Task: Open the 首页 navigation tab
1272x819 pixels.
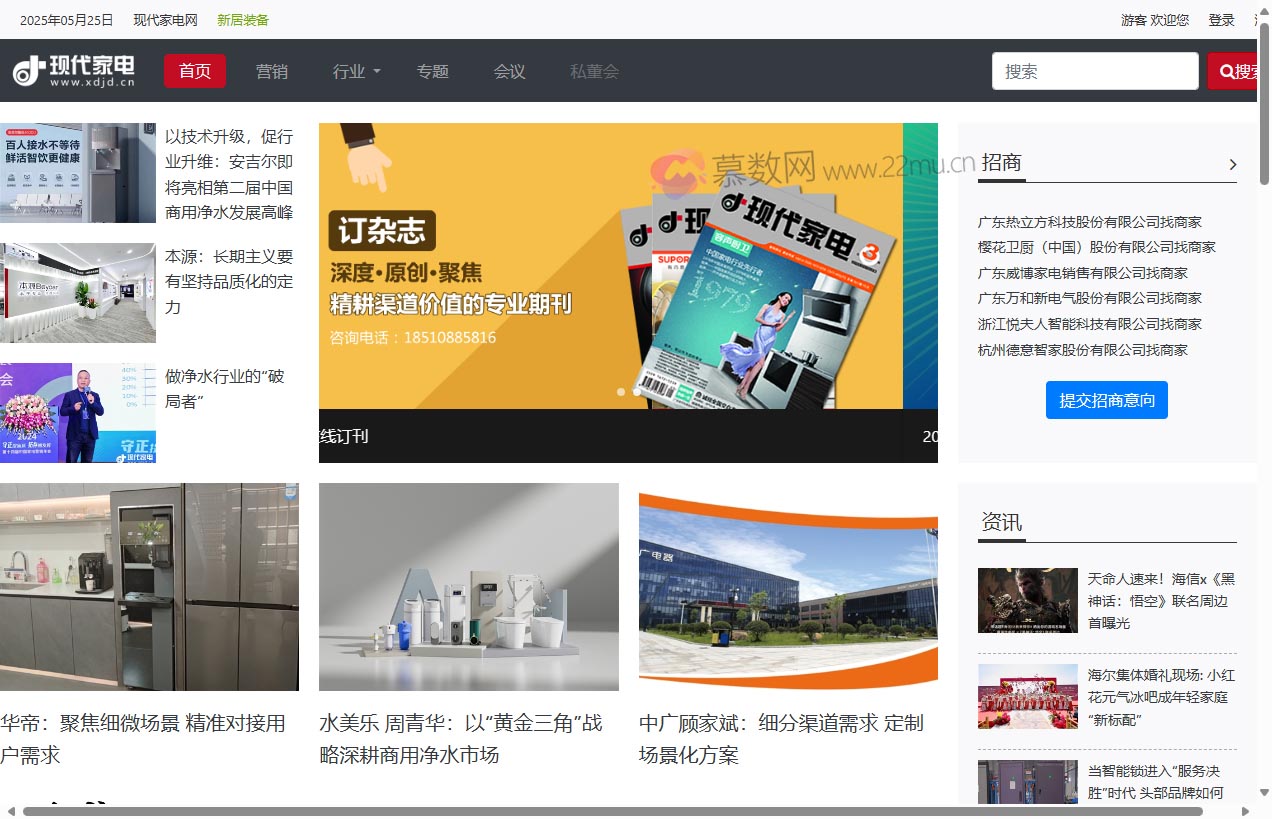Action: (194, 71)
